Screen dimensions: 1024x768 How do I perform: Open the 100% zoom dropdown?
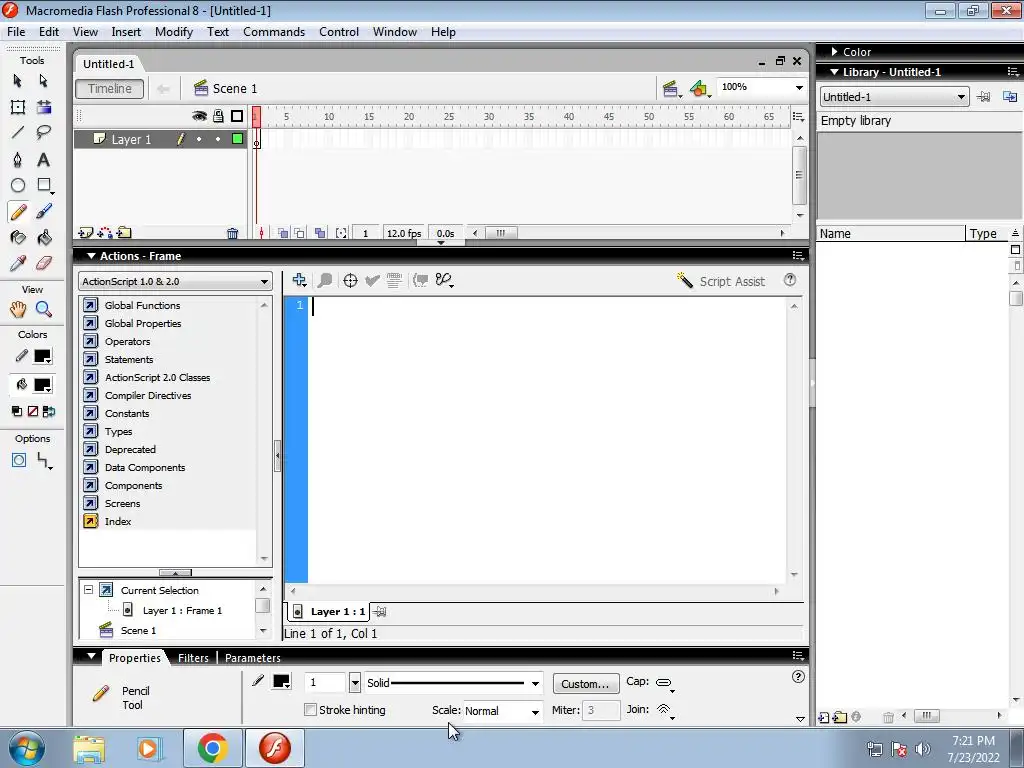click(x=799, y=88)
